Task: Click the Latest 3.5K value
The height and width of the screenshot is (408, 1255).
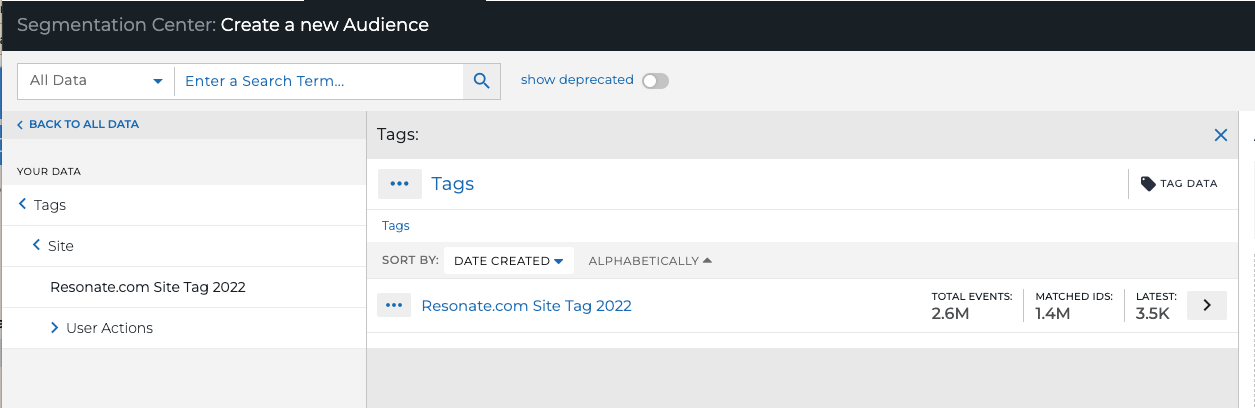Action: (x=1152, y=314)
